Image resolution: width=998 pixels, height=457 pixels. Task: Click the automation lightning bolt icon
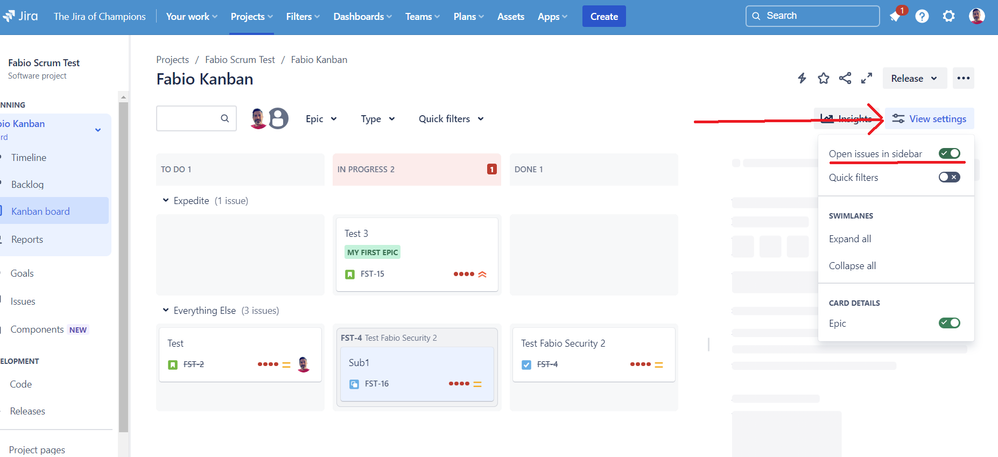click(x=802, y=78)
